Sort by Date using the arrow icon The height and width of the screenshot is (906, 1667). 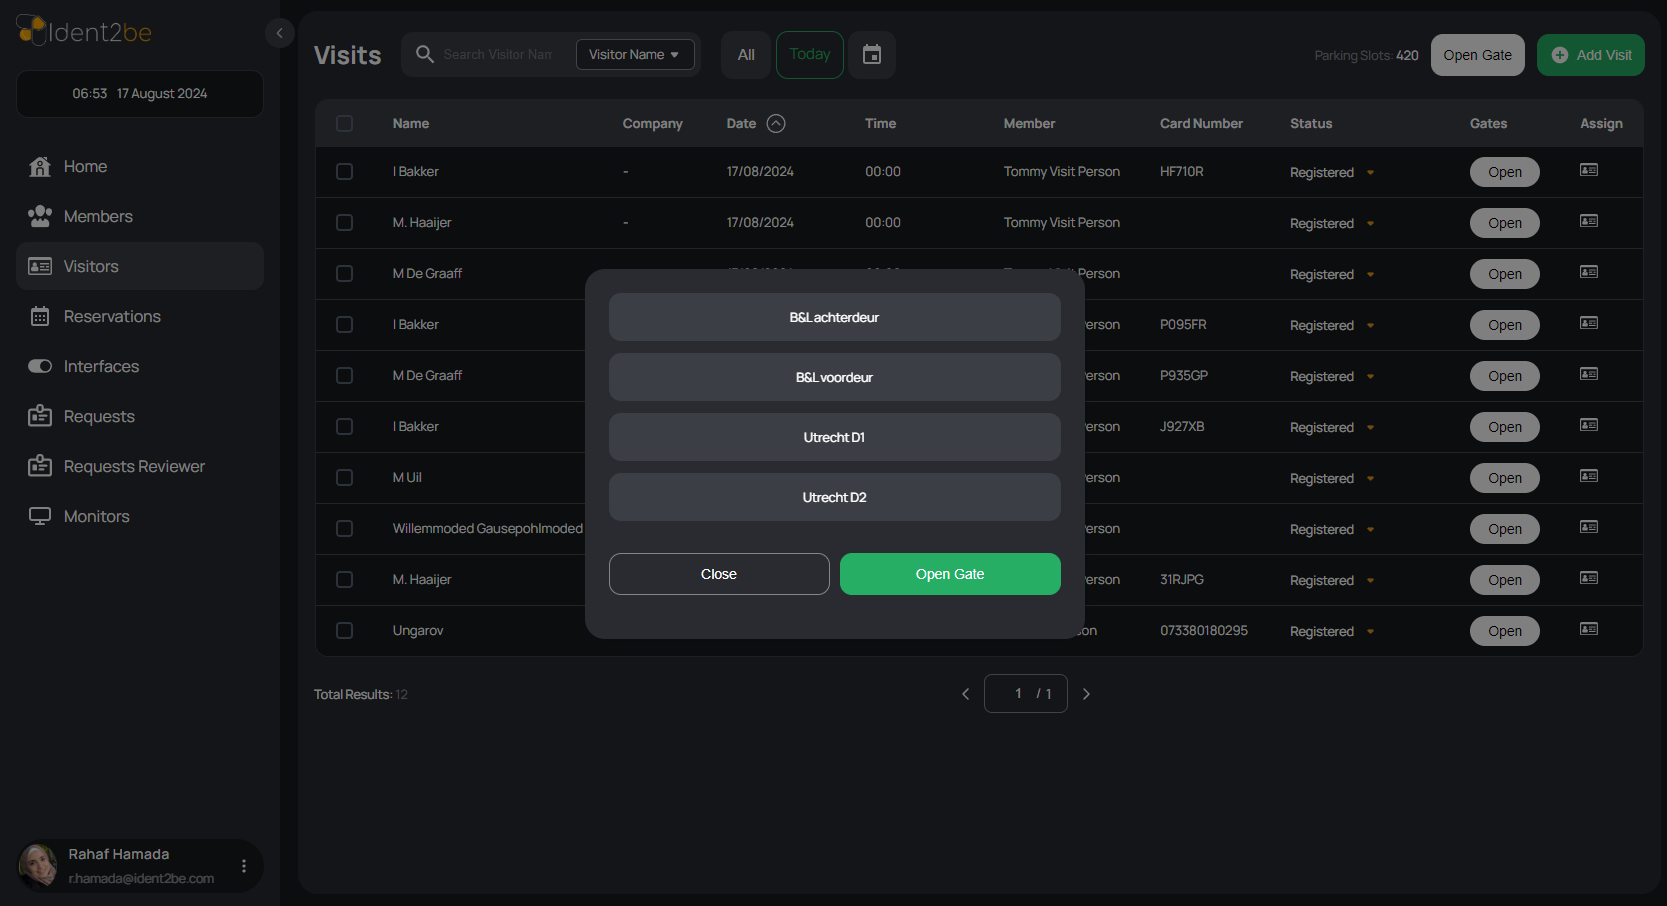tap(776, 123)
